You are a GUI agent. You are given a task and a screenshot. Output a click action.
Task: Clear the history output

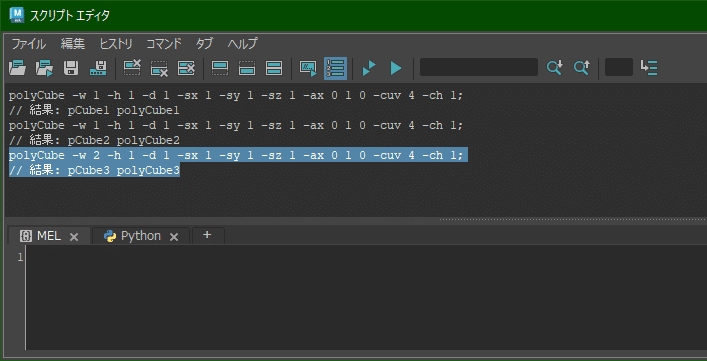[132, 68]
